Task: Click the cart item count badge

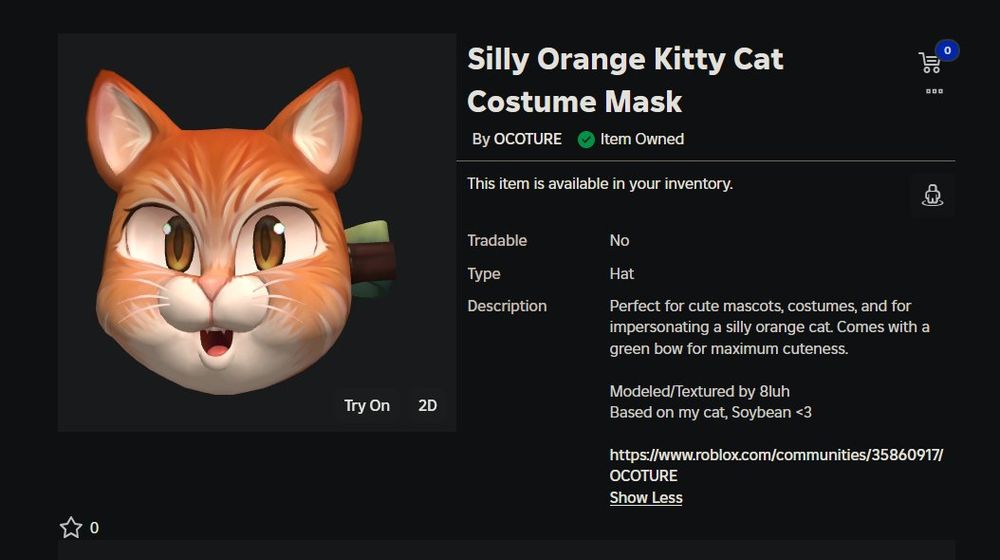Action: [x=947, y=50]
